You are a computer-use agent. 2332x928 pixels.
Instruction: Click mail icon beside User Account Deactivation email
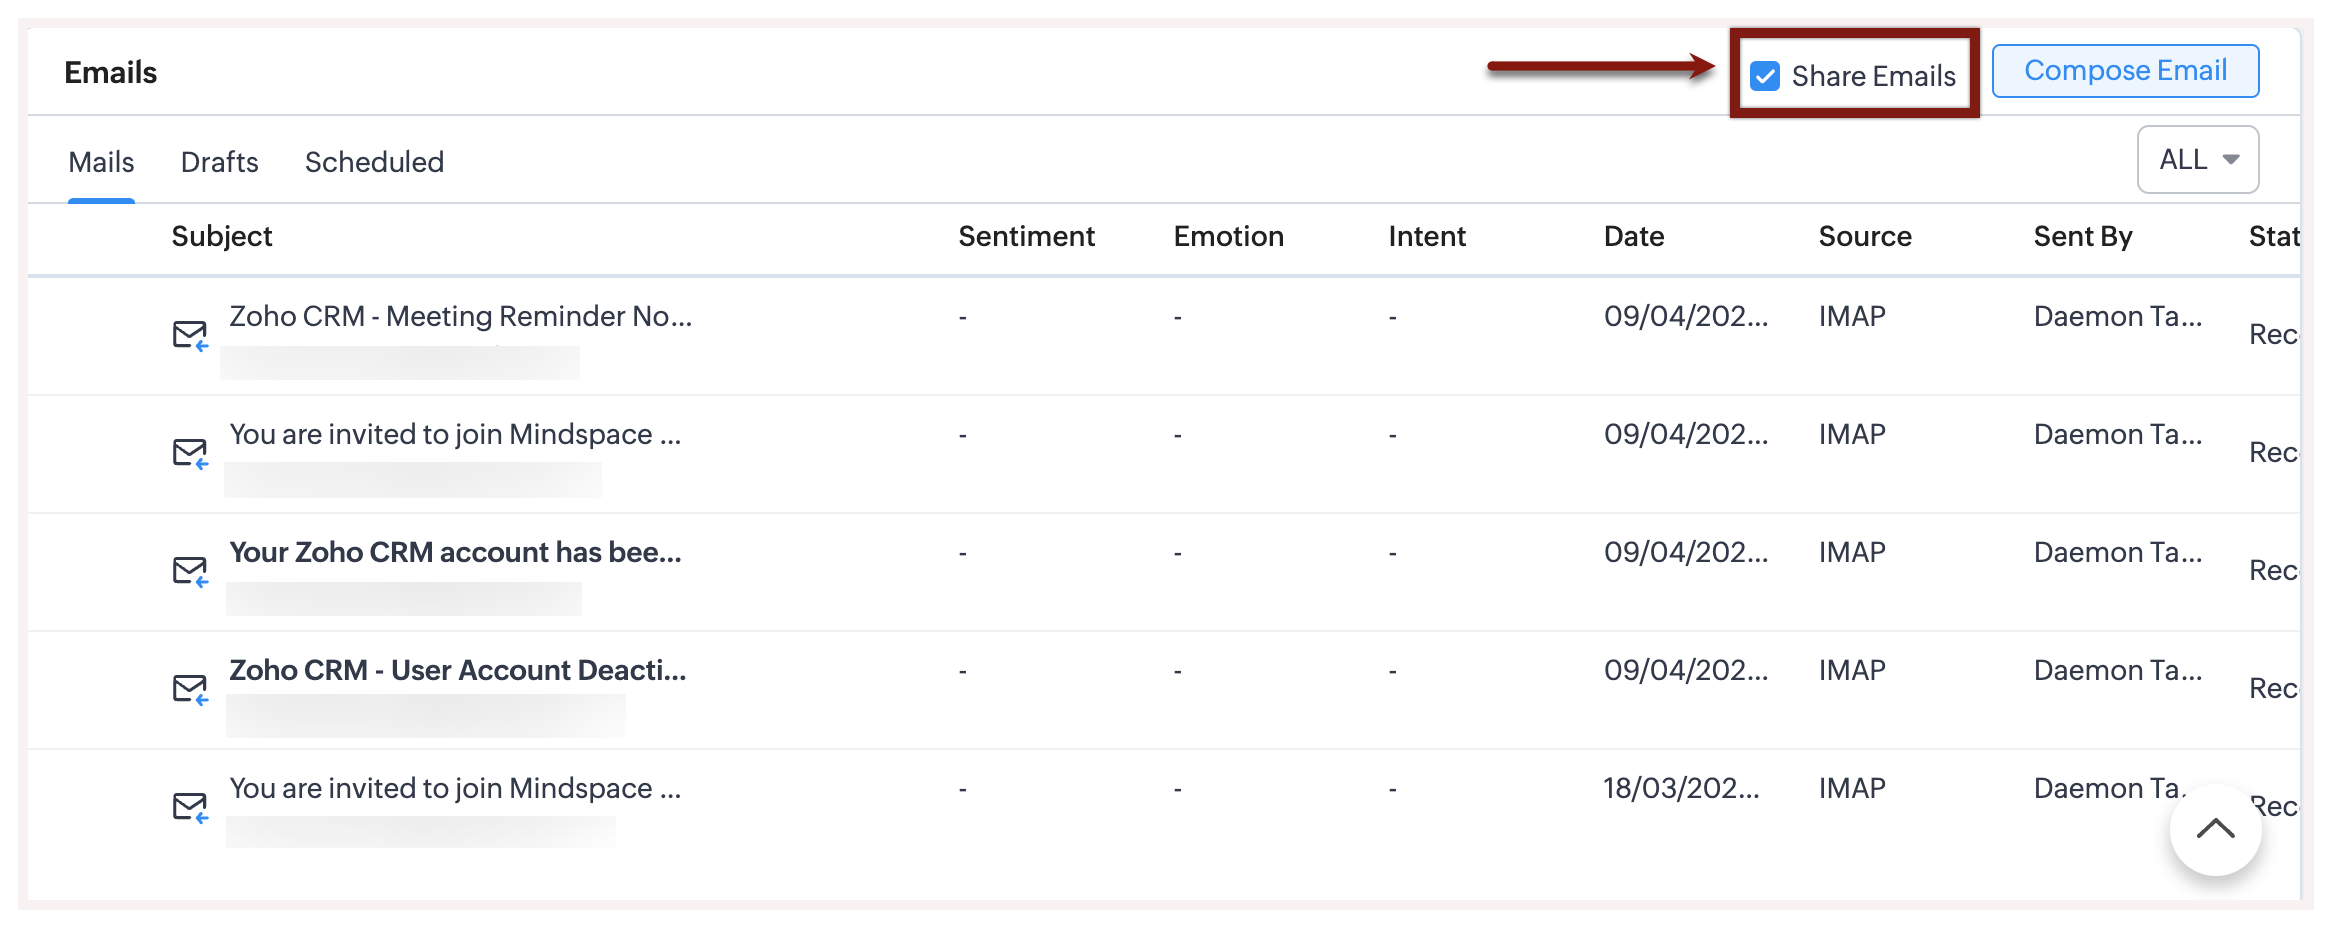[x=189, y=689]
